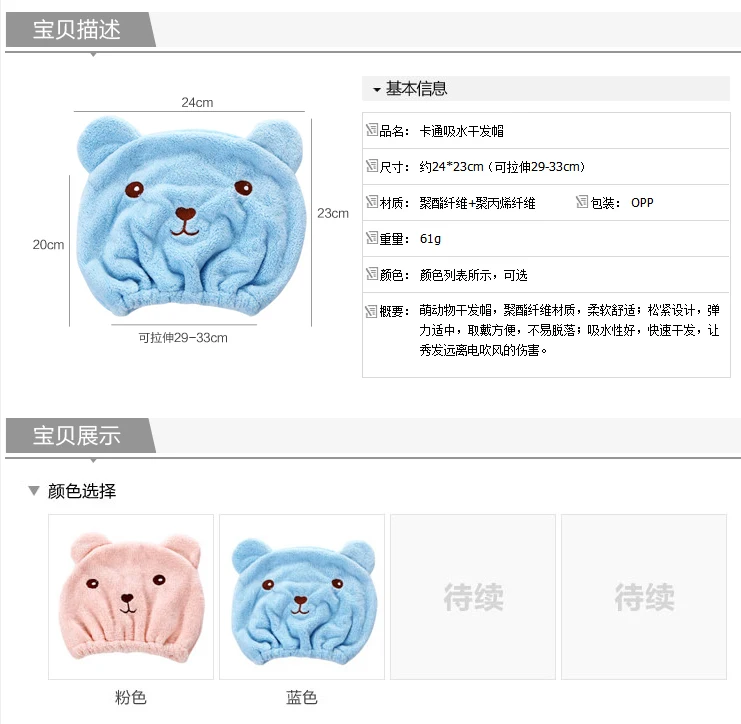
Task: Click the note icon beside 颜色
Action: coord(372,274)
